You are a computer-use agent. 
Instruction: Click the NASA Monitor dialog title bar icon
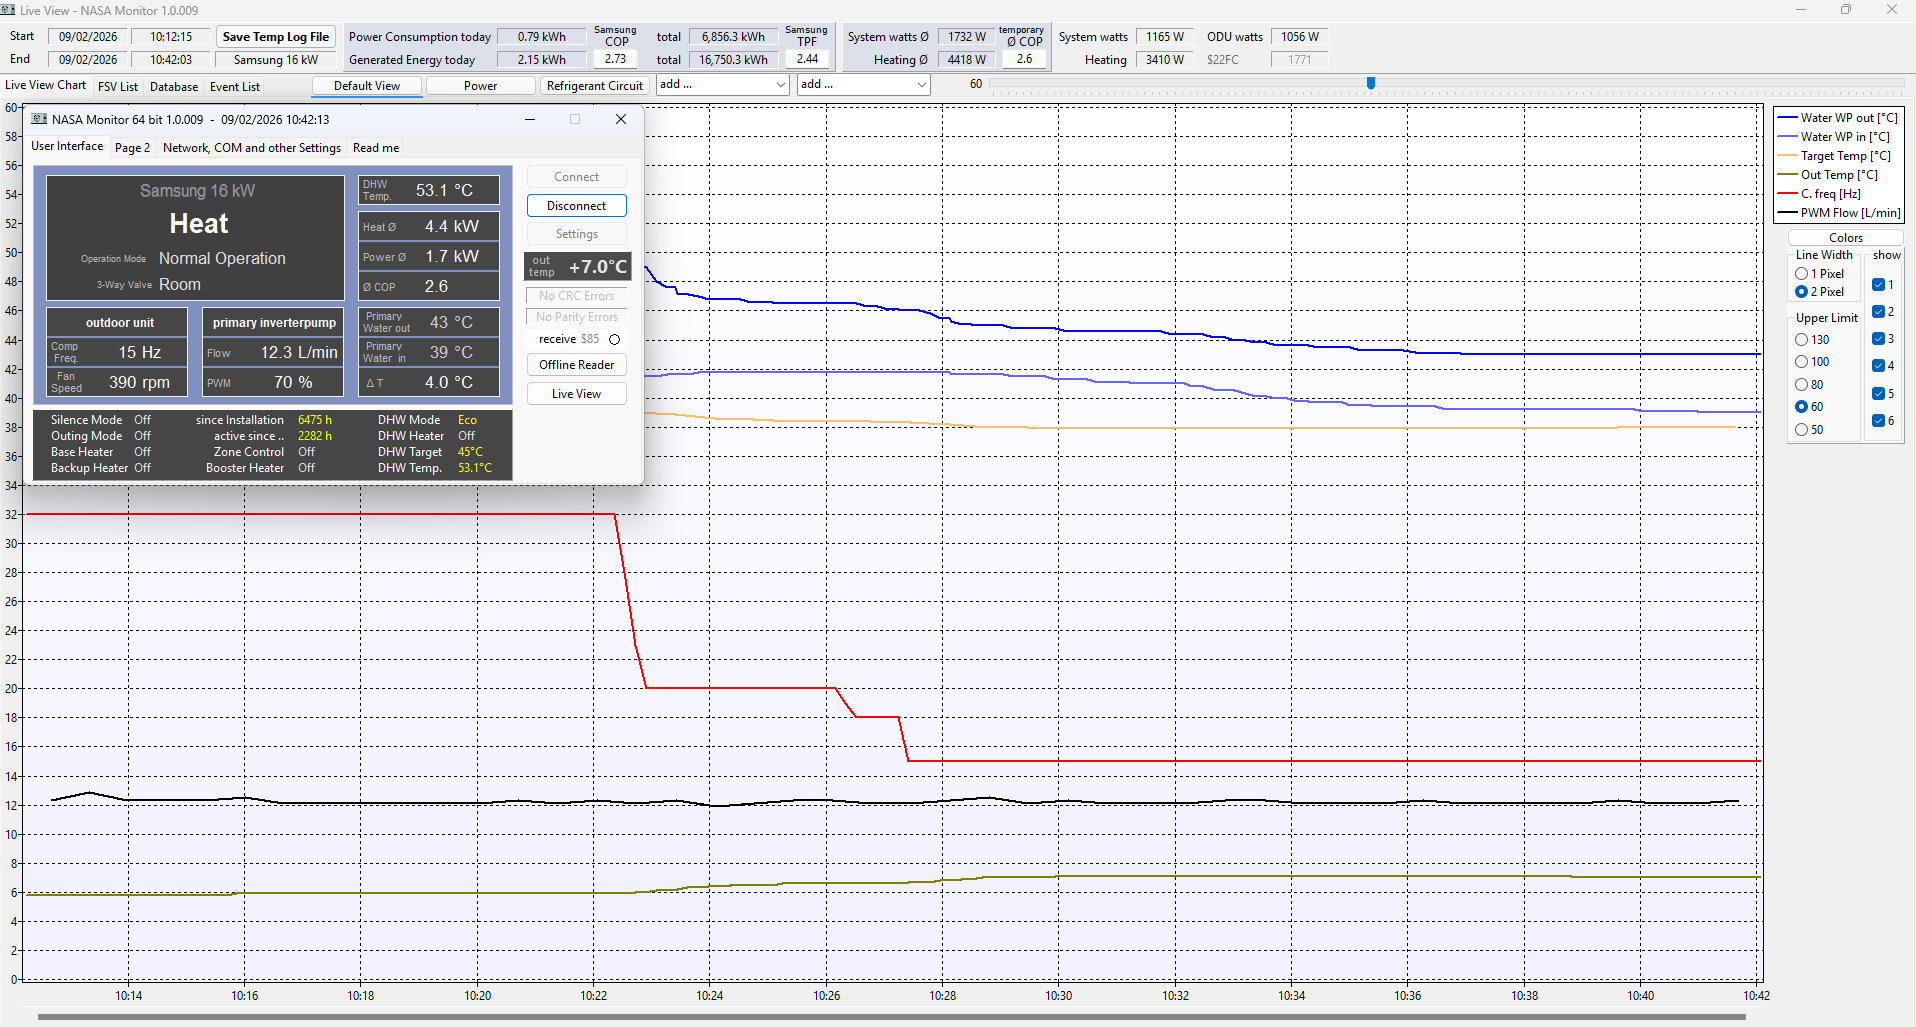pos(40,119)
